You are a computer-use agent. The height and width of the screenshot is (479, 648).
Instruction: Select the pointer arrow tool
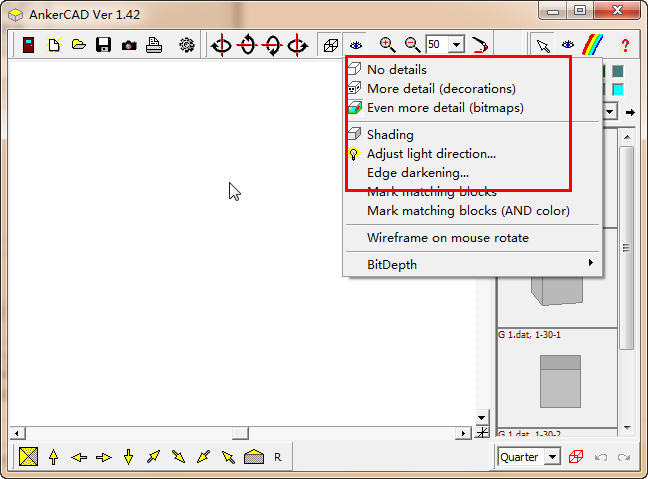click(x=543, y=45)
